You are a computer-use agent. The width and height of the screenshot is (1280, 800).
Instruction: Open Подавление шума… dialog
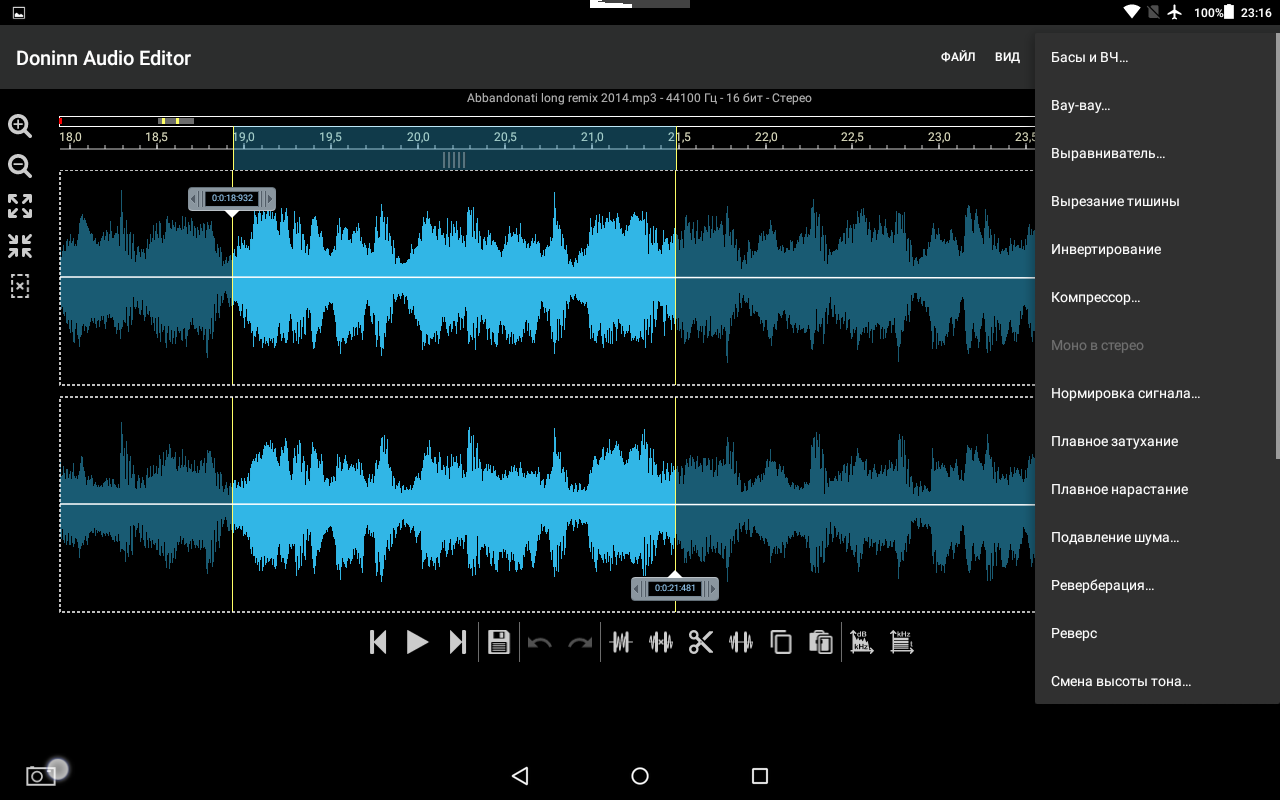click(x=1157, y=537)
